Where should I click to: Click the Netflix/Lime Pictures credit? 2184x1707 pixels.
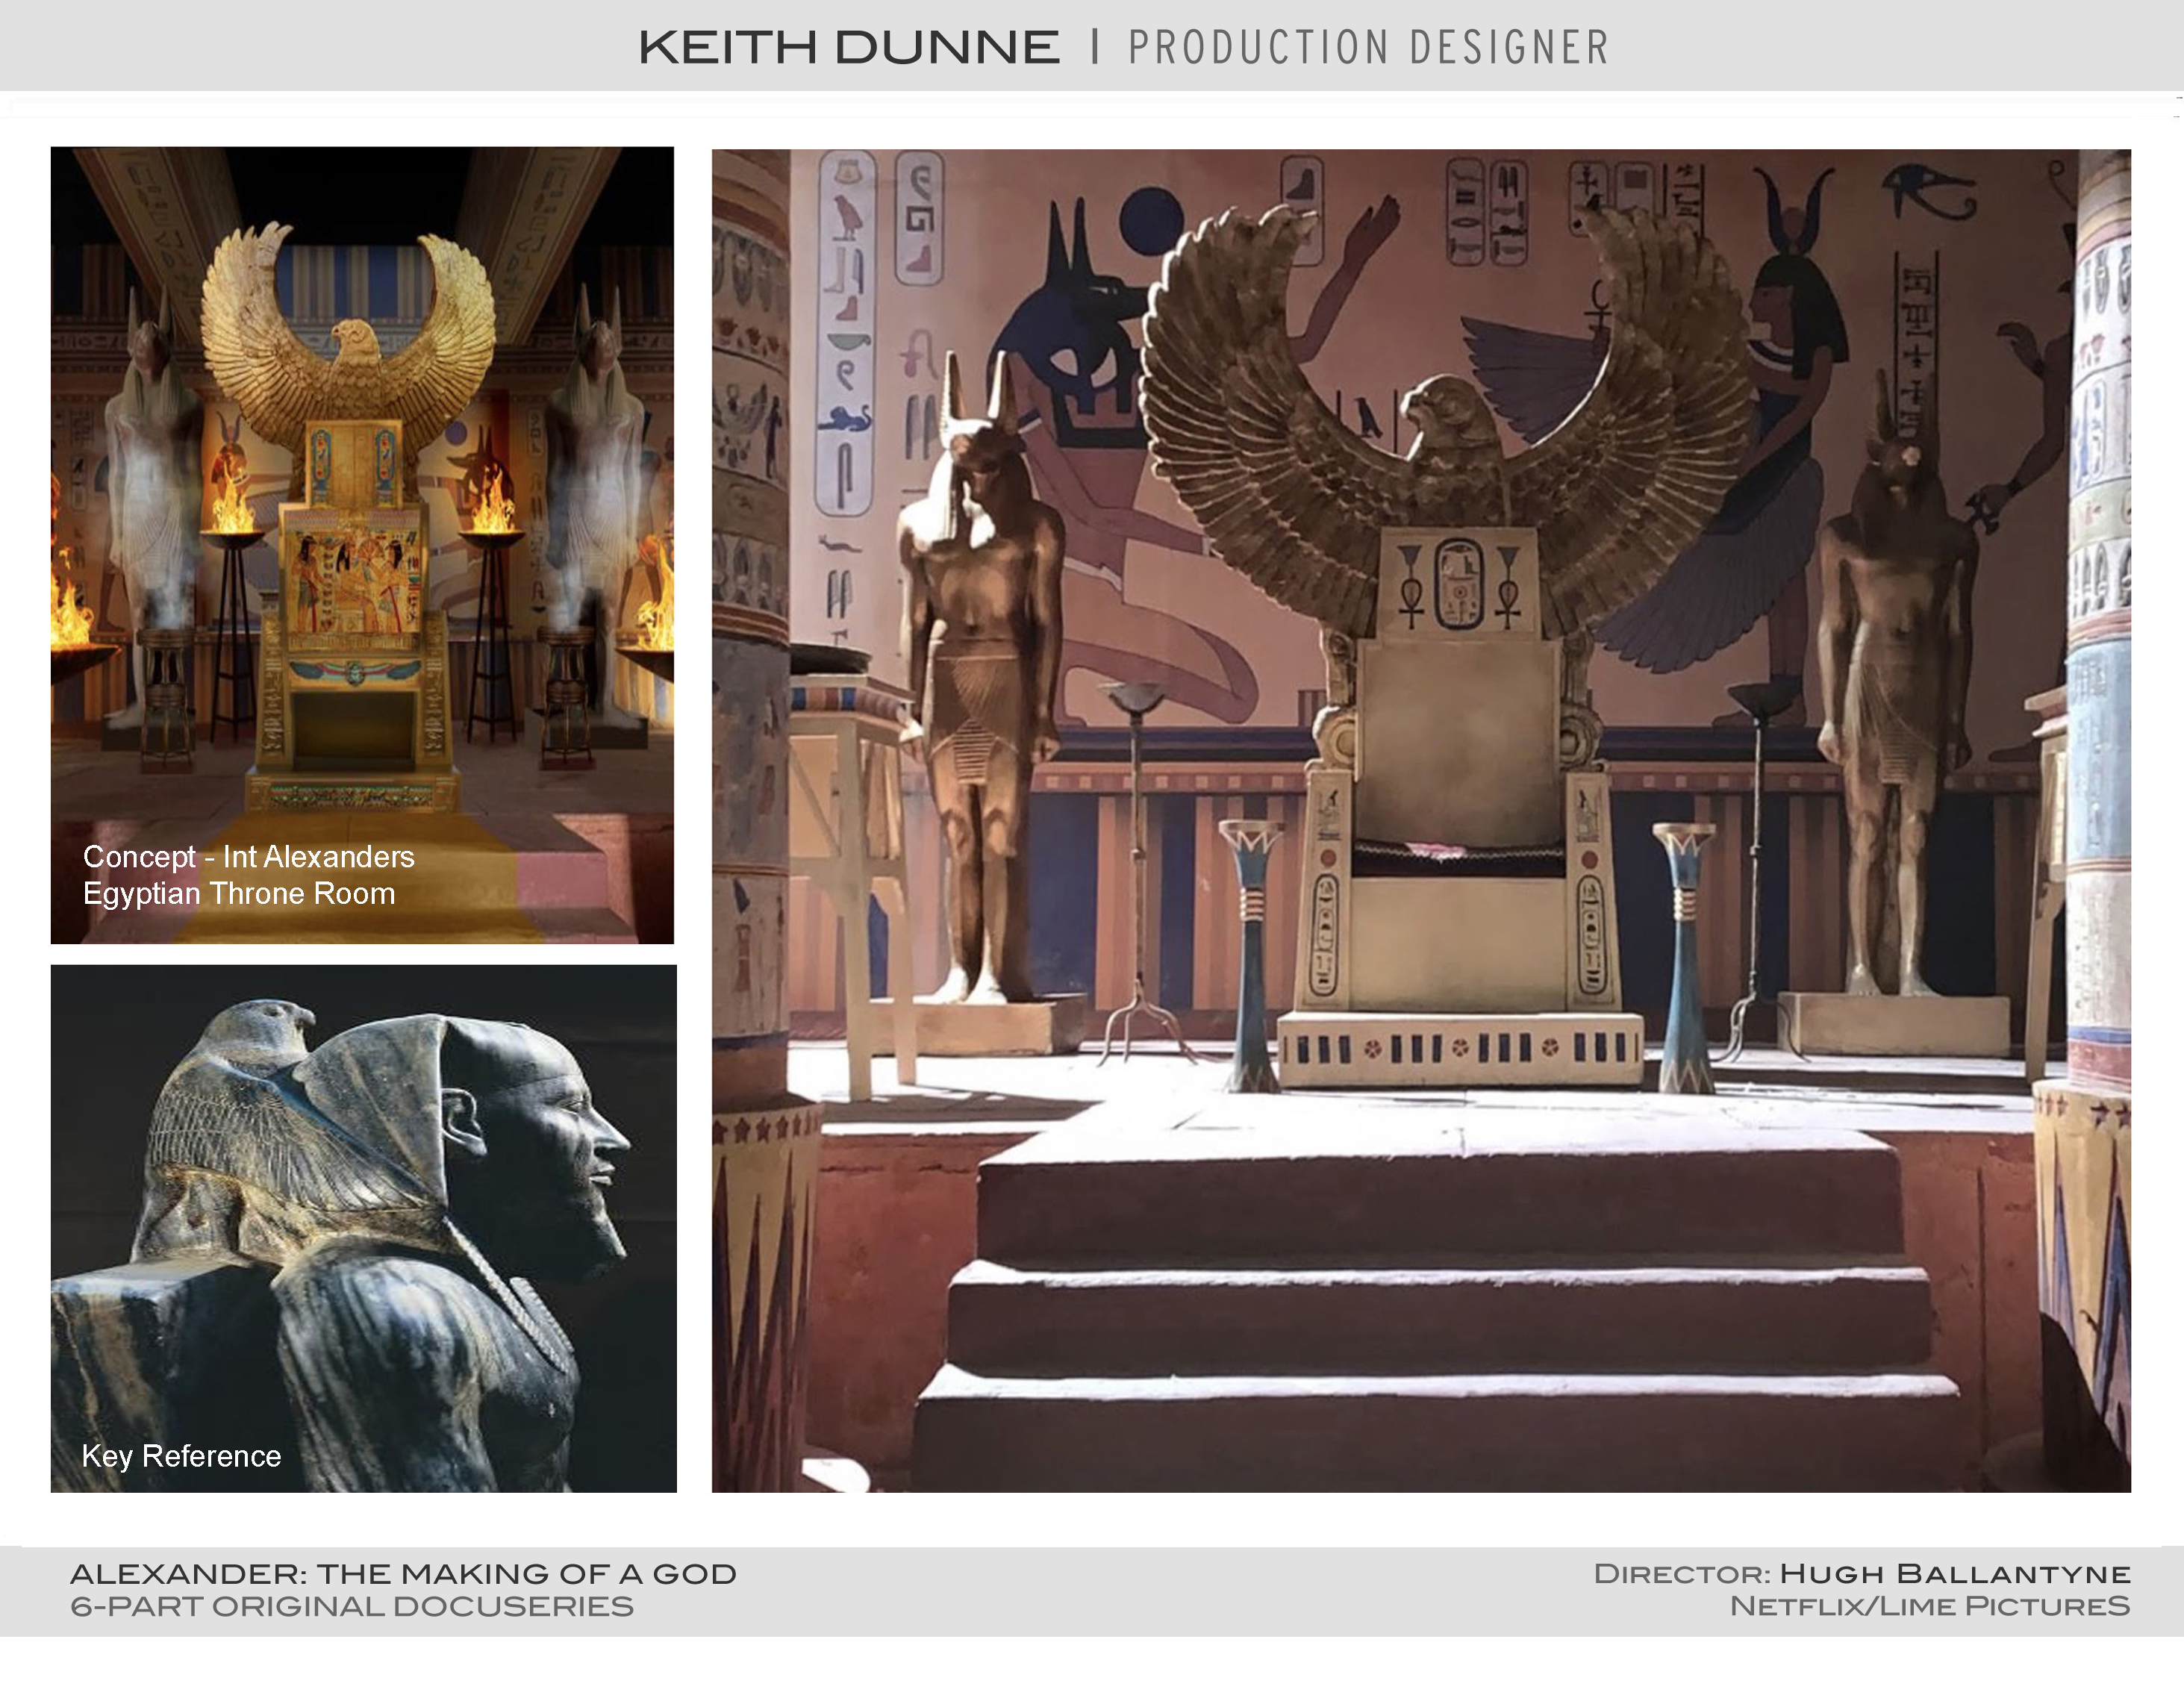[1930, 1607]
